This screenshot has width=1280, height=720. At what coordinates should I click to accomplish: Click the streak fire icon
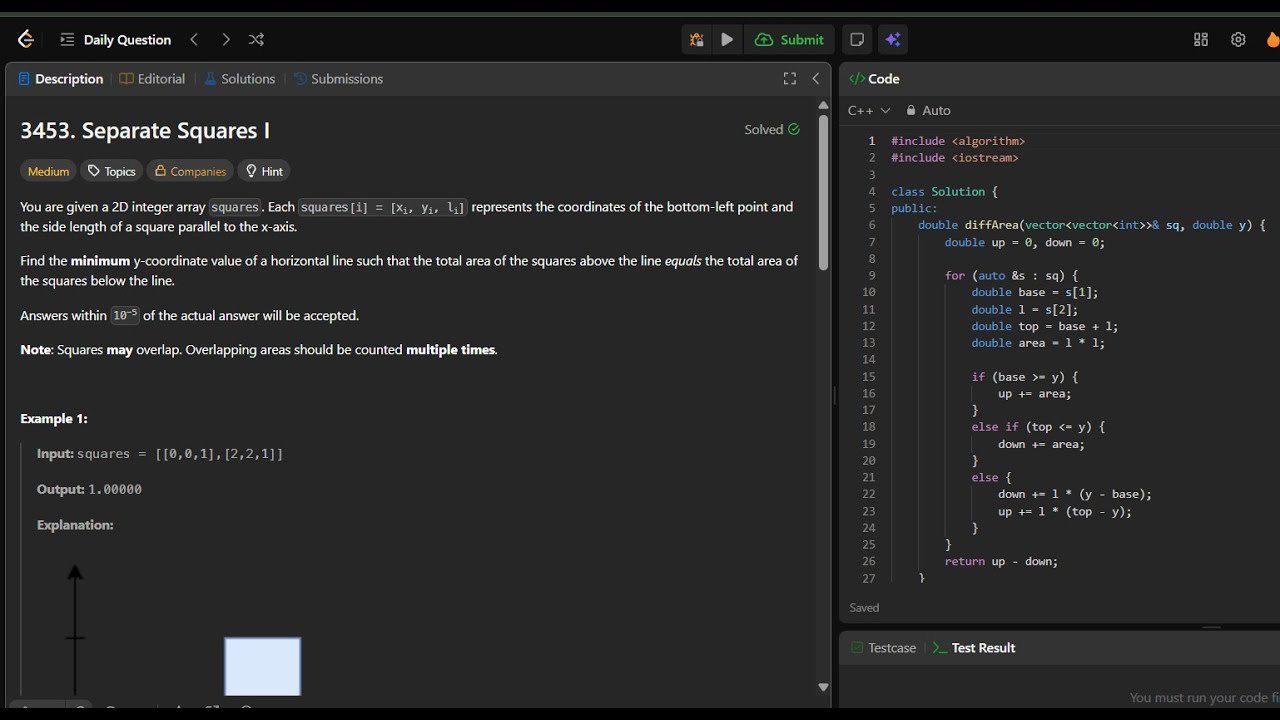click(x=1273, y=40)
